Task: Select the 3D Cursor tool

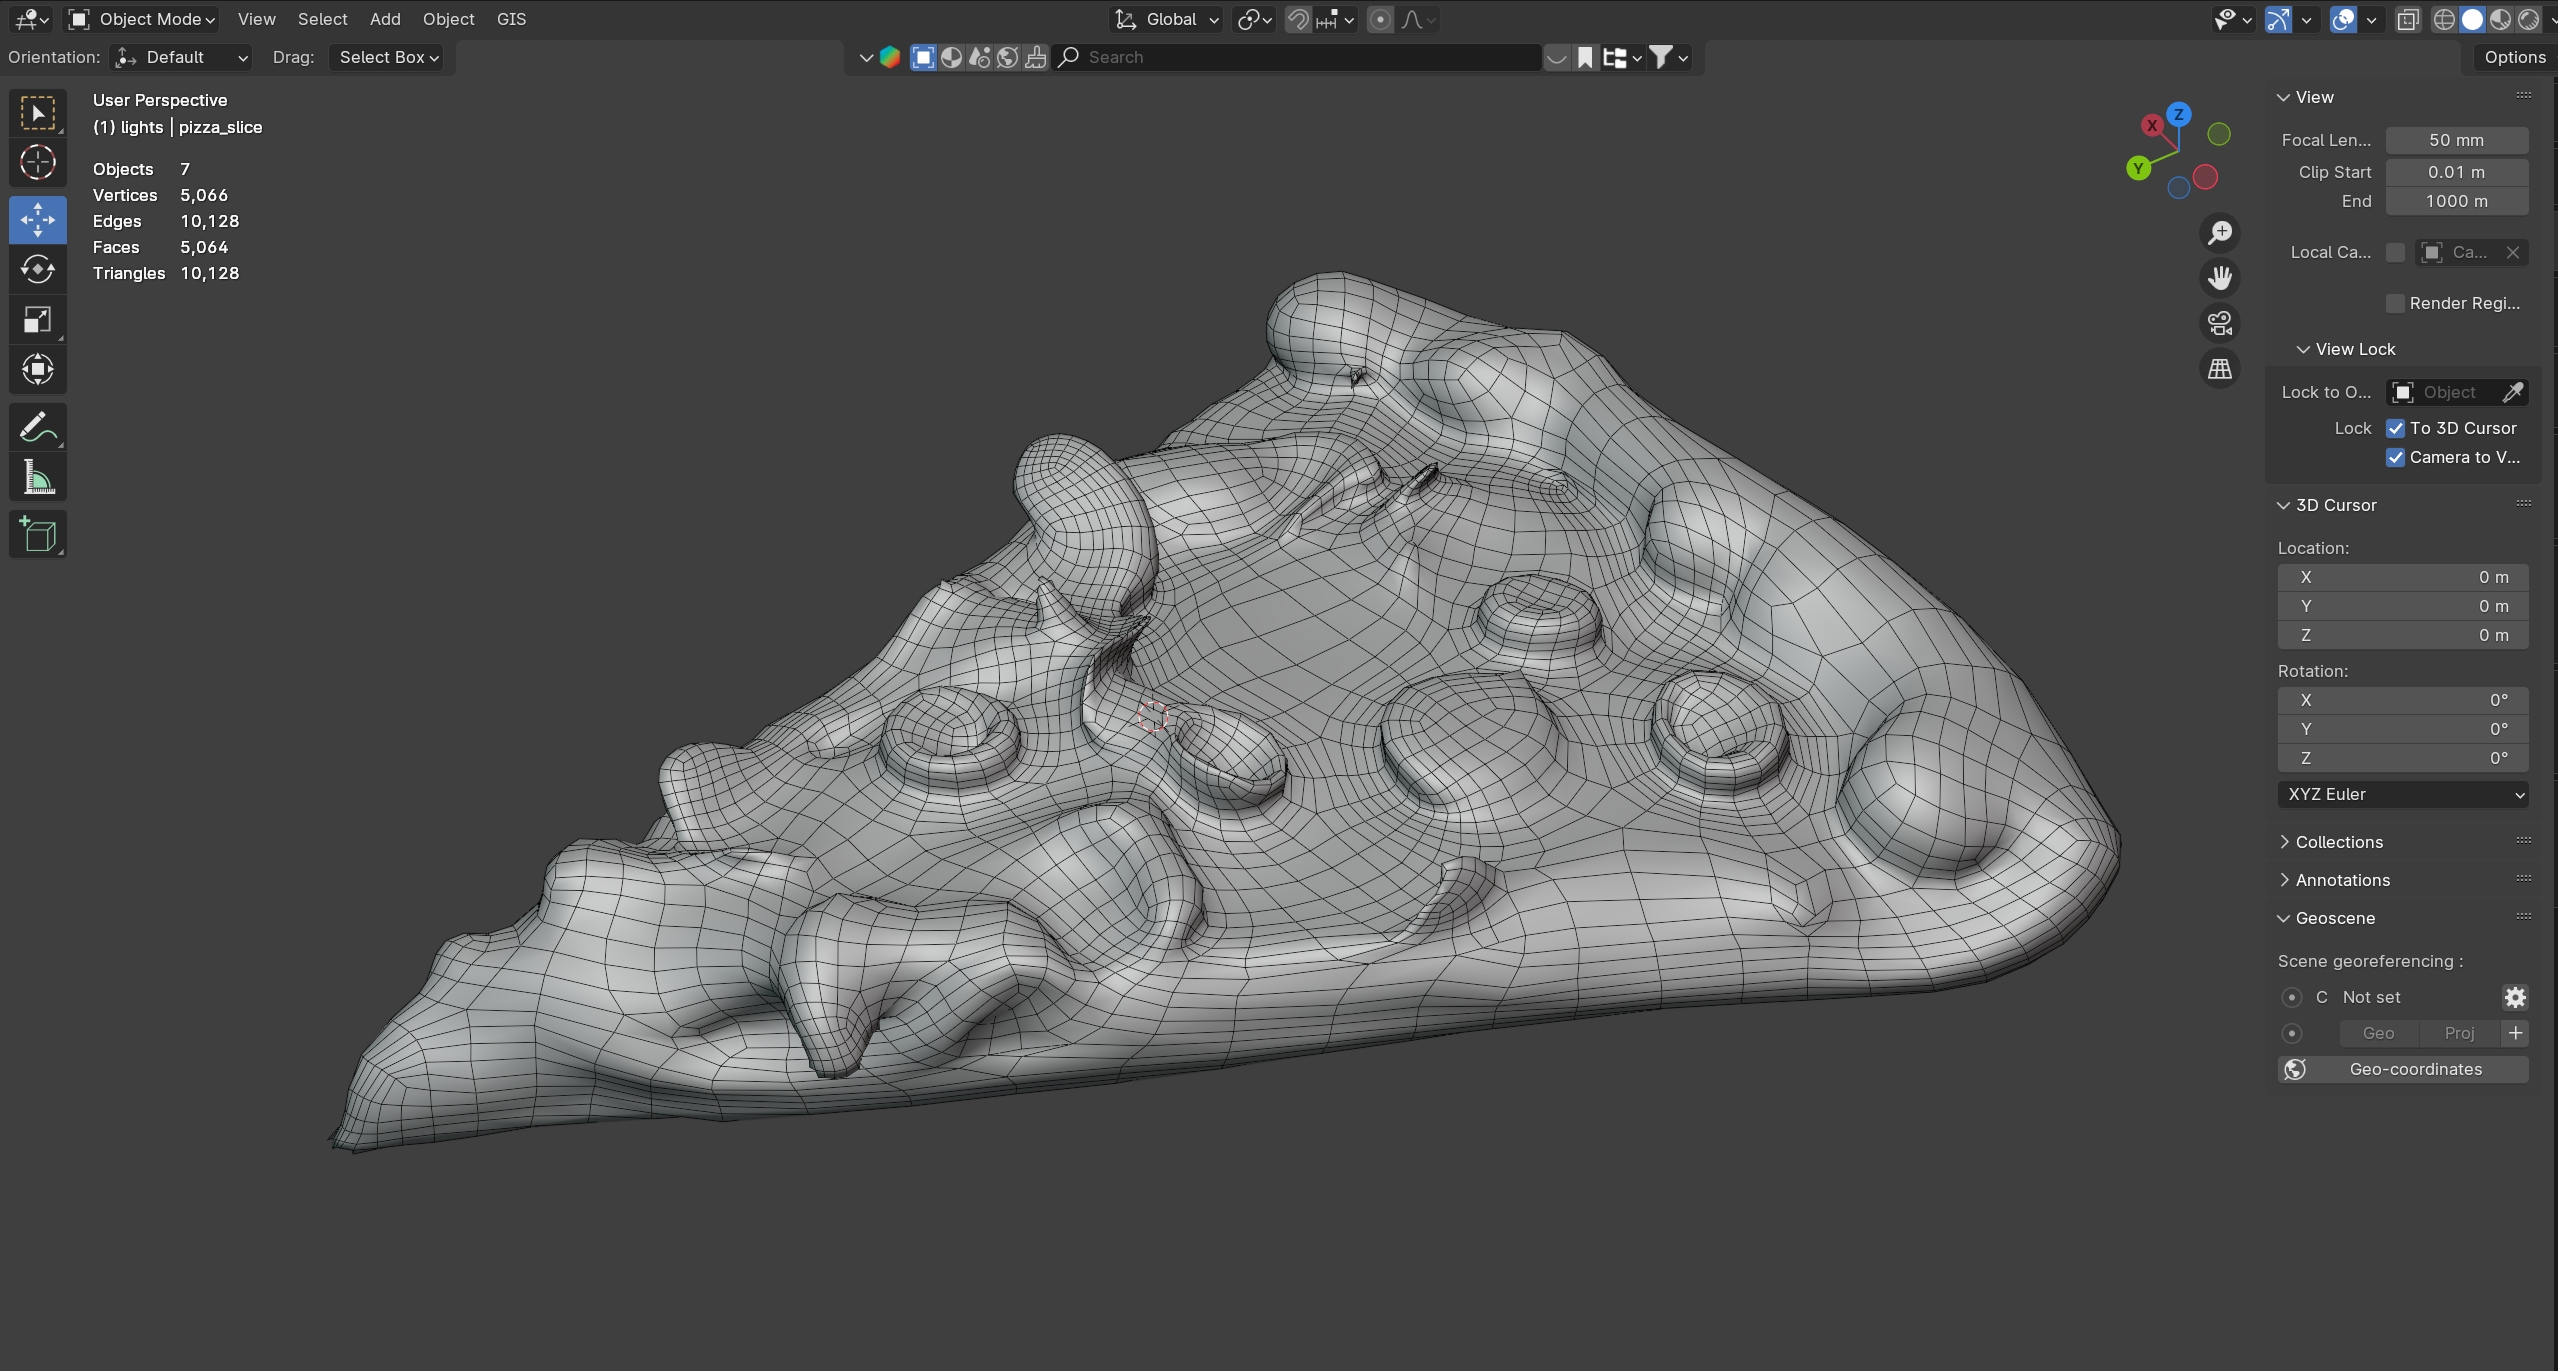Action: pos(38,162)
